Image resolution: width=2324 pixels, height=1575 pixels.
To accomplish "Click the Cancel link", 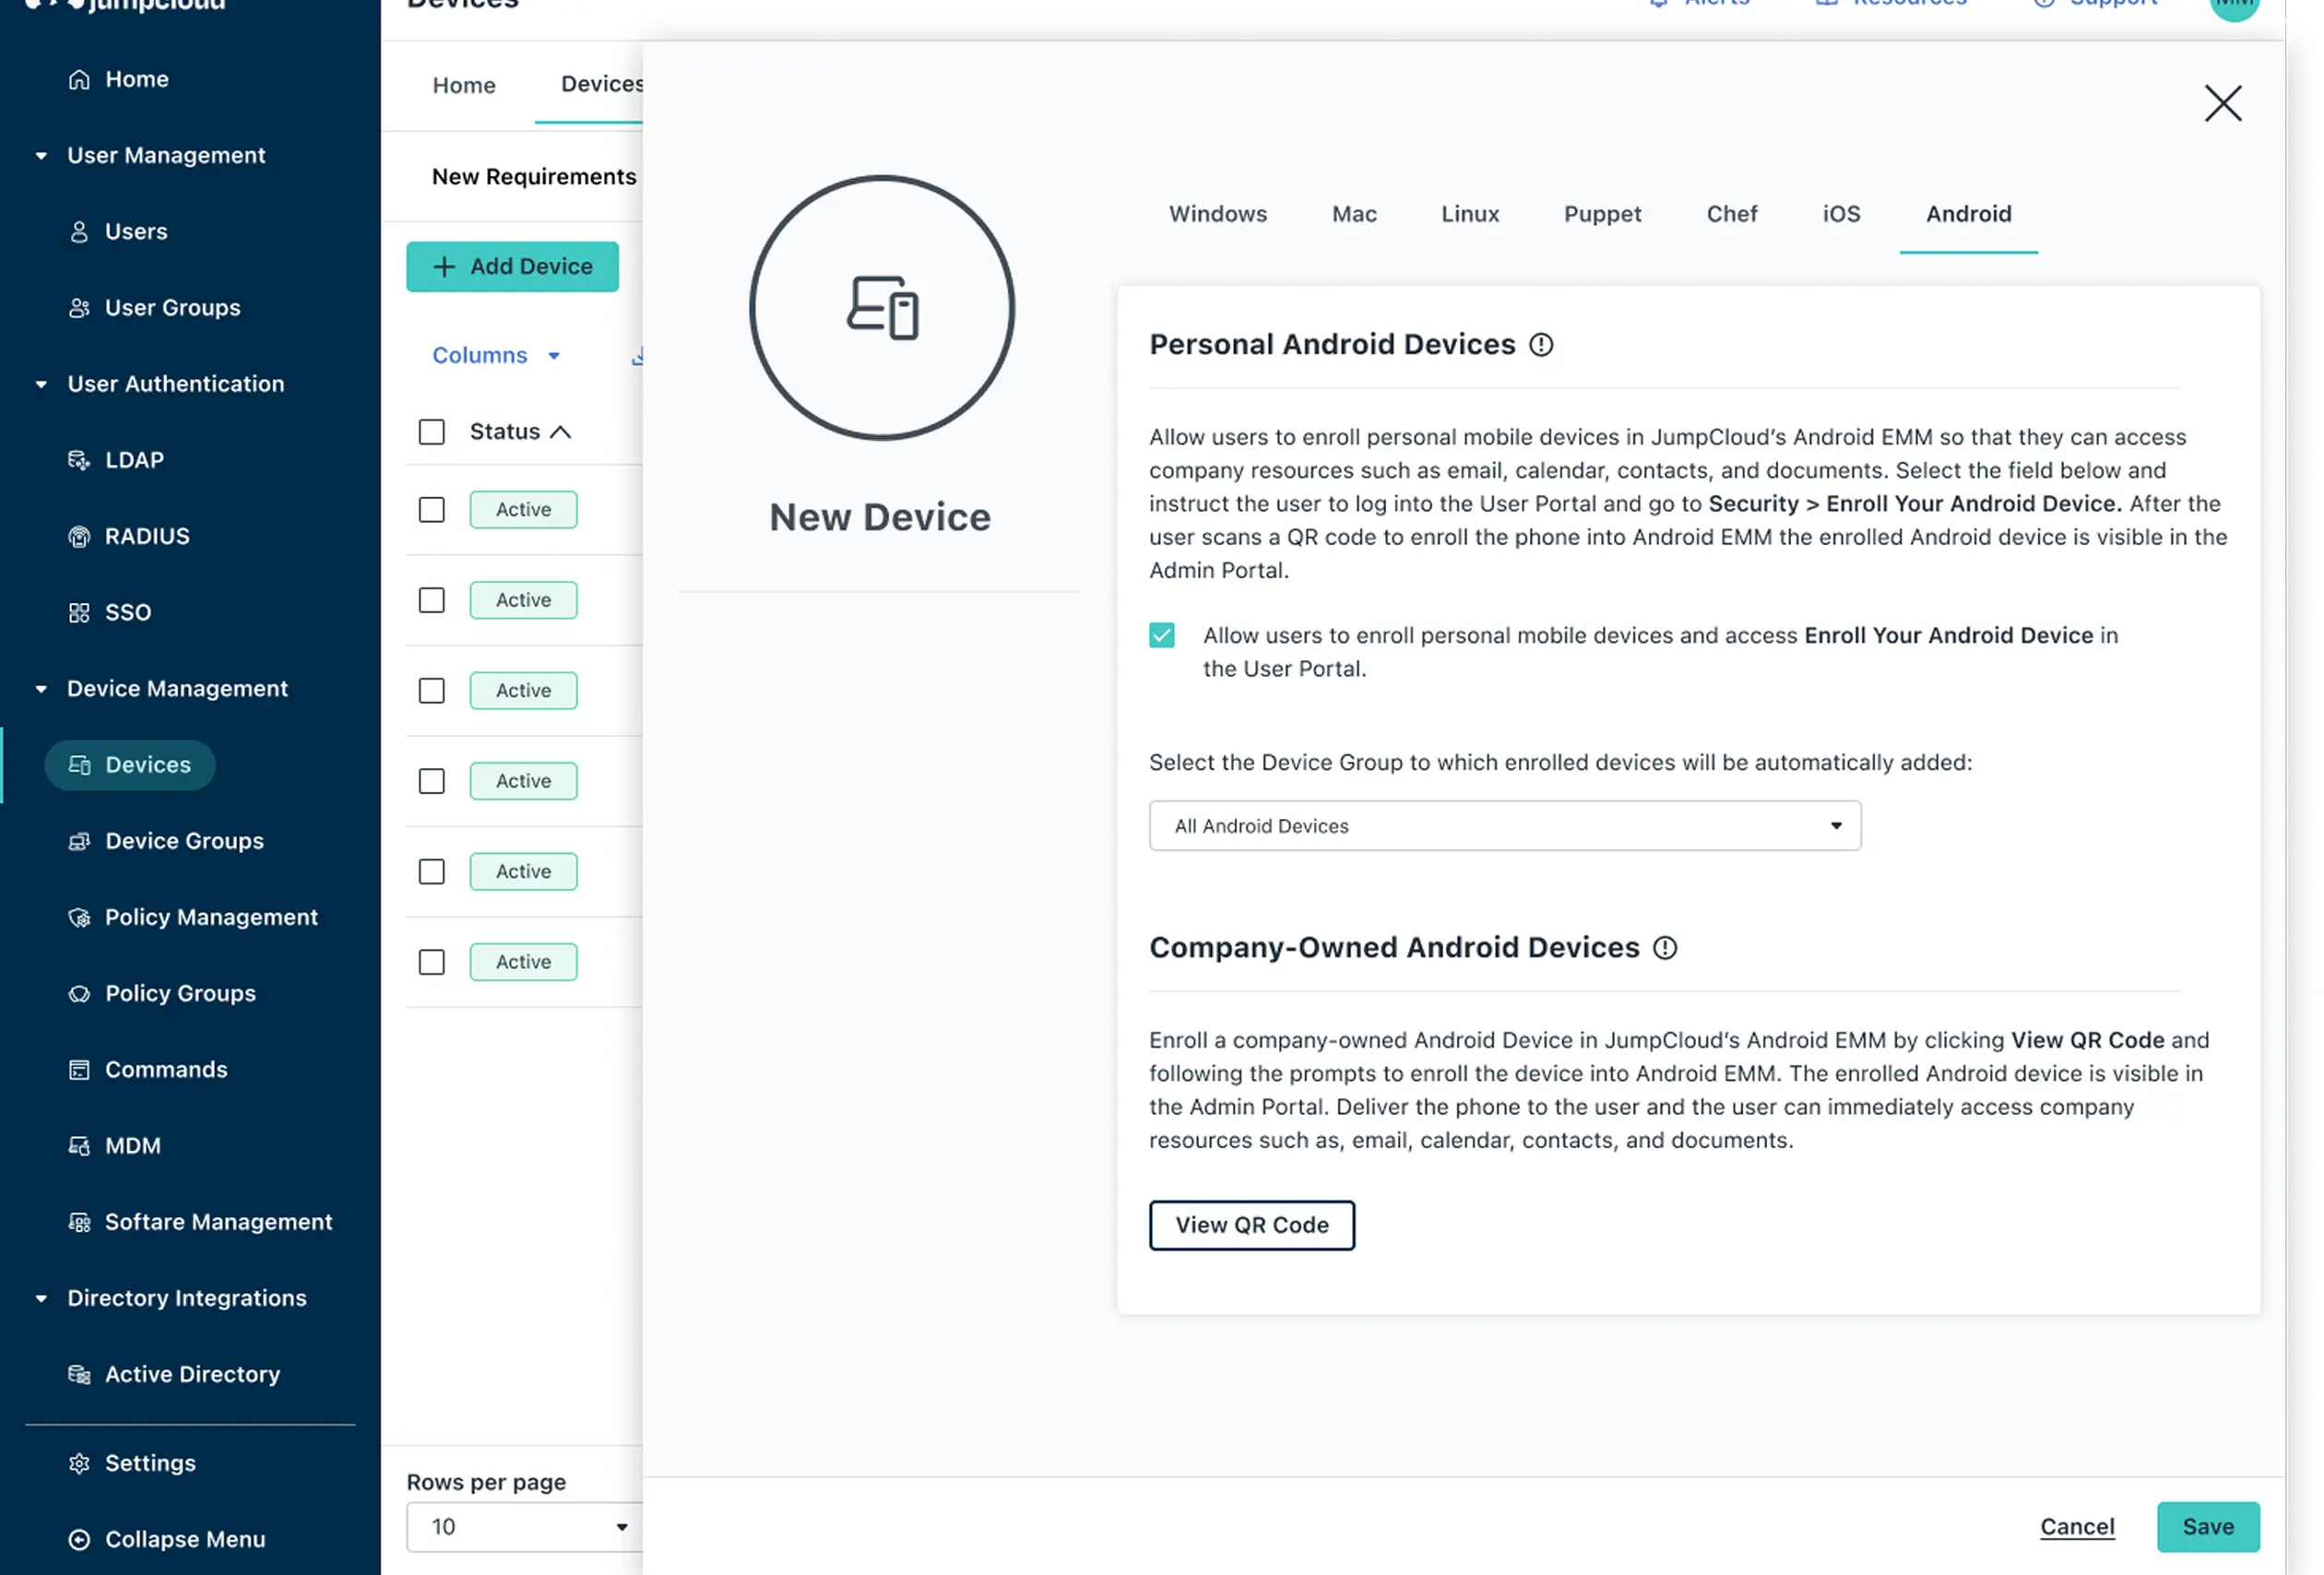I will [x=2076, y=1526].
